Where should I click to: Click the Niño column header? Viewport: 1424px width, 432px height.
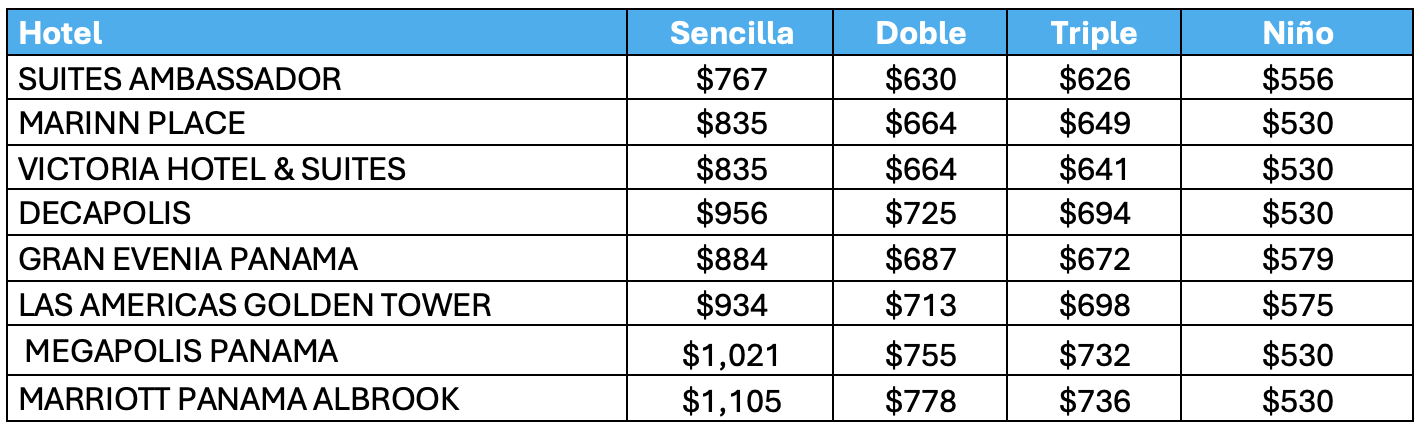pos(1297,33)
